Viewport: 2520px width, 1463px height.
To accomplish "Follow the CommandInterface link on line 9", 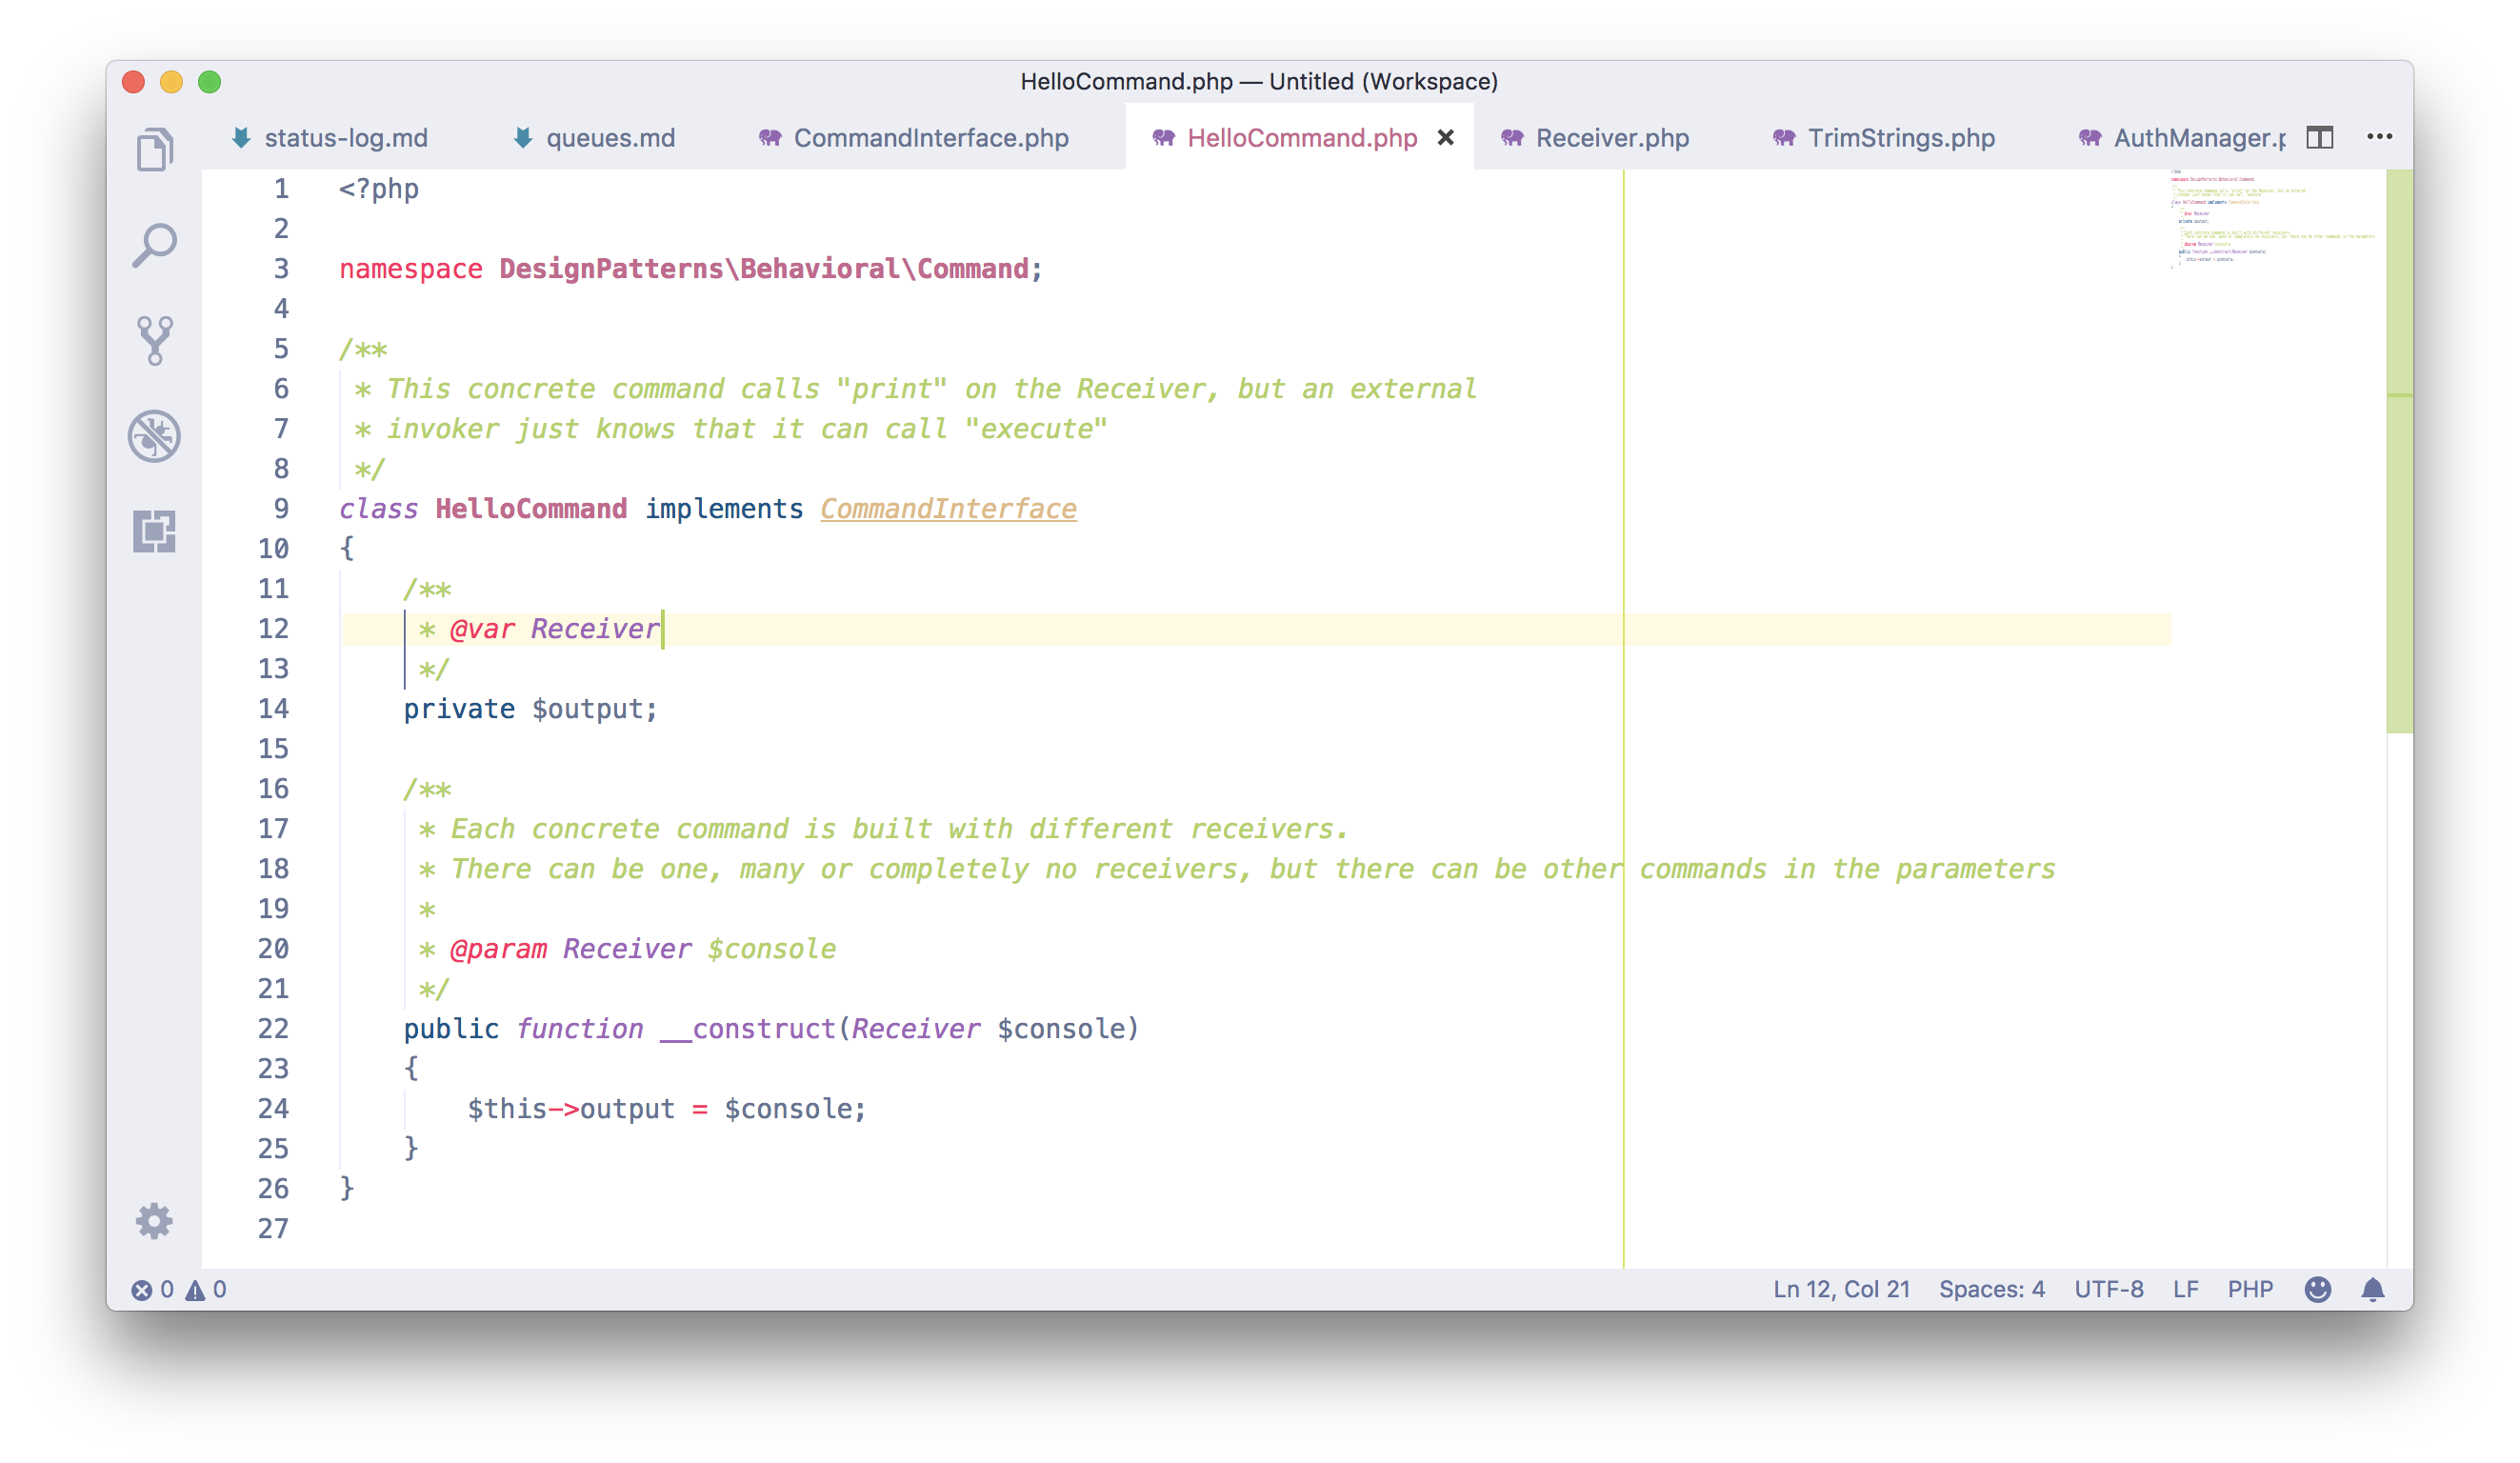I will point(948,509).
